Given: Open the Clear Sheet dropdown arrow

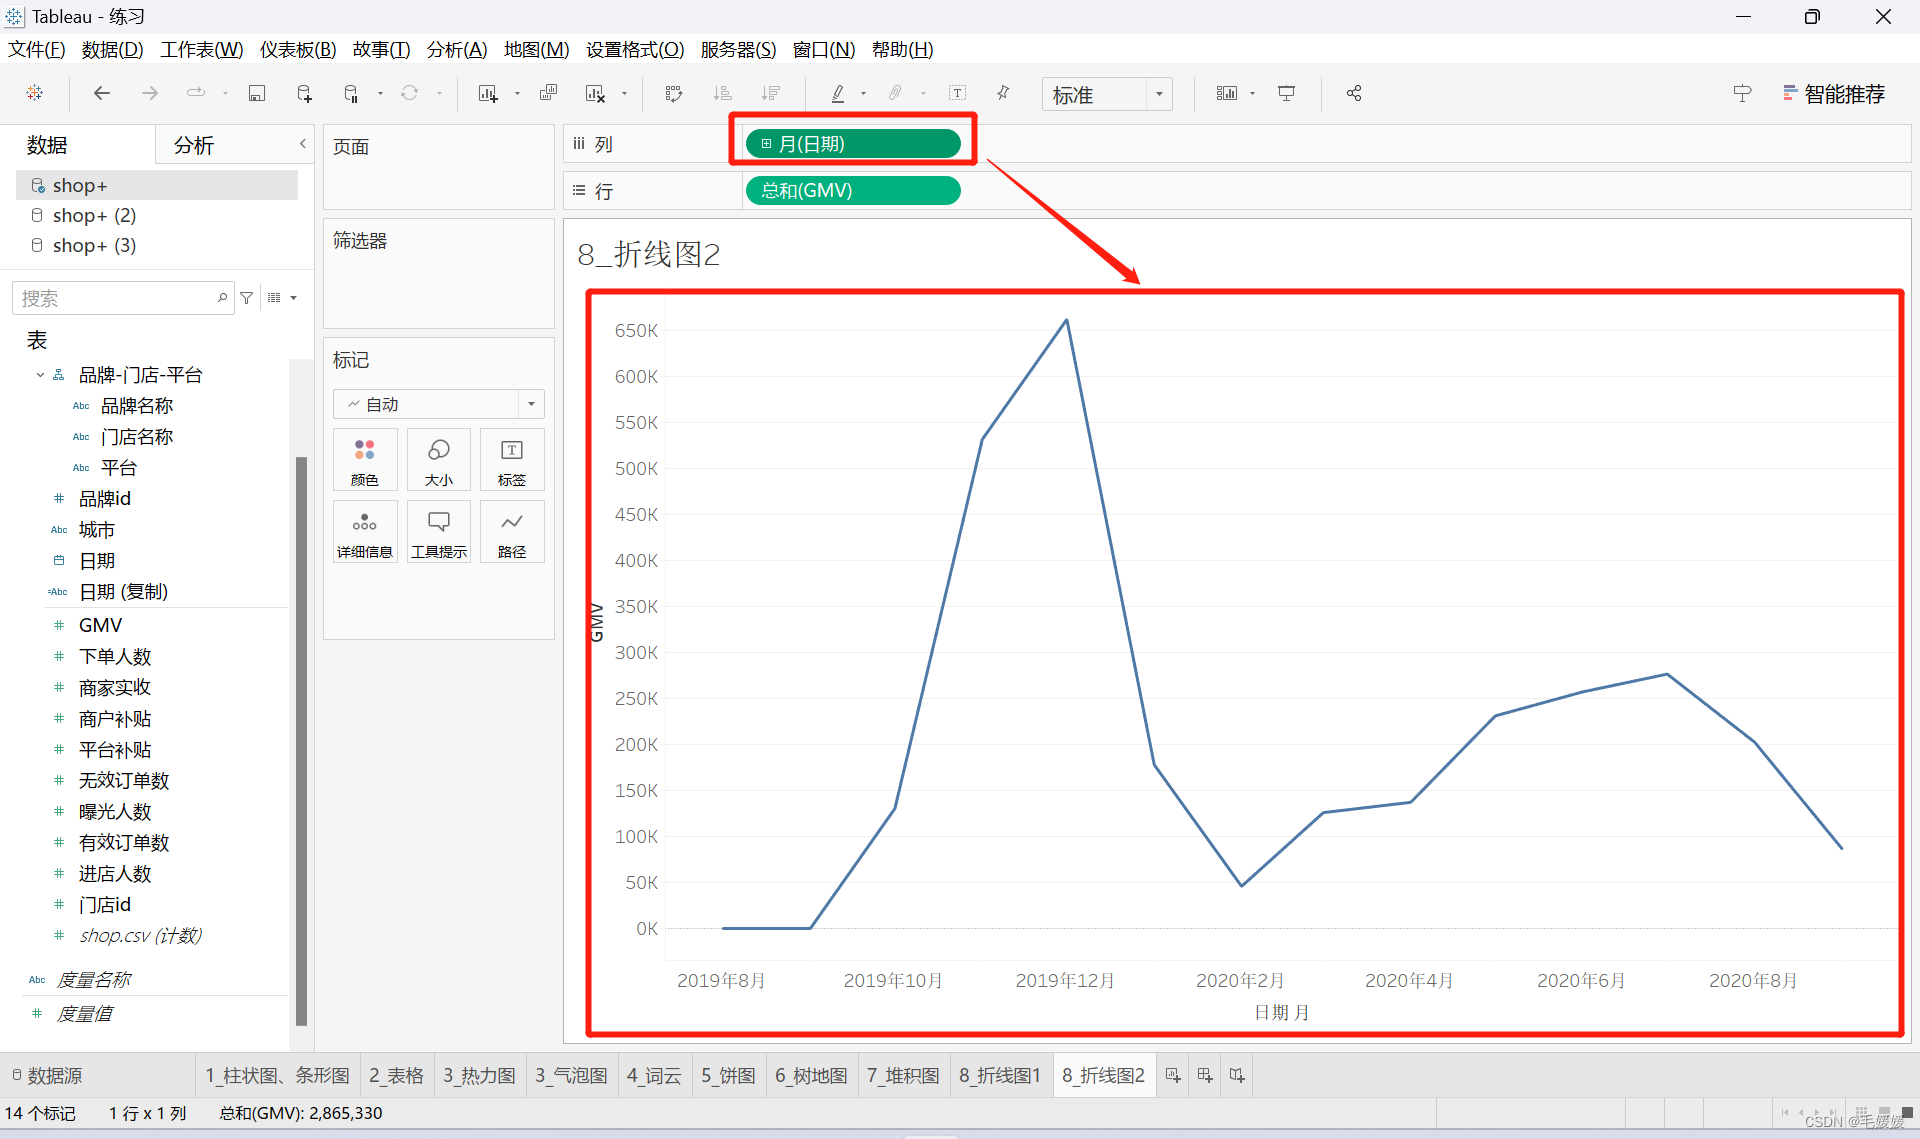Looking at the screenshot, I should point(624,94).
